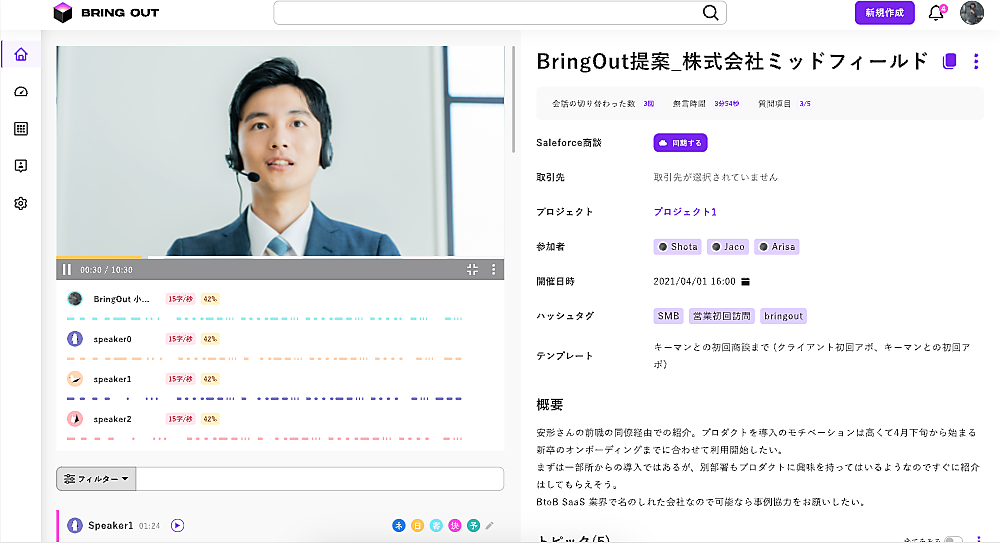This screenshot has width=1000, height=543.
Task: Click the search magnifier icon
Action: point(710,13)
